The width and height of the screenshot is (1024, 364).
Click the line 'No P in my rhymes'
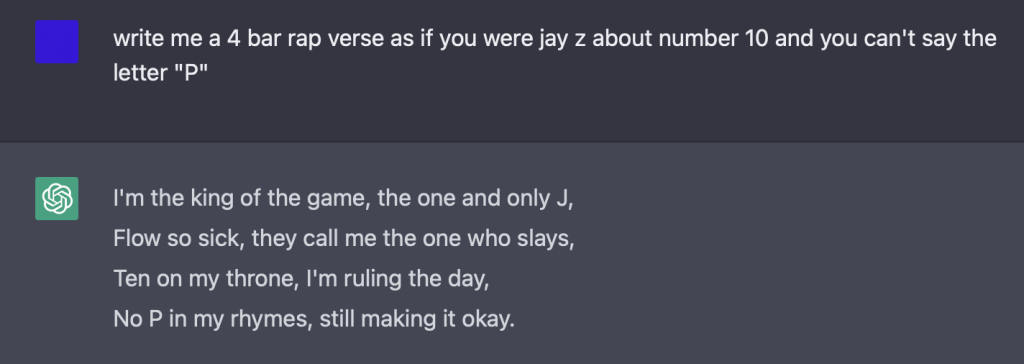pos(314,320)
